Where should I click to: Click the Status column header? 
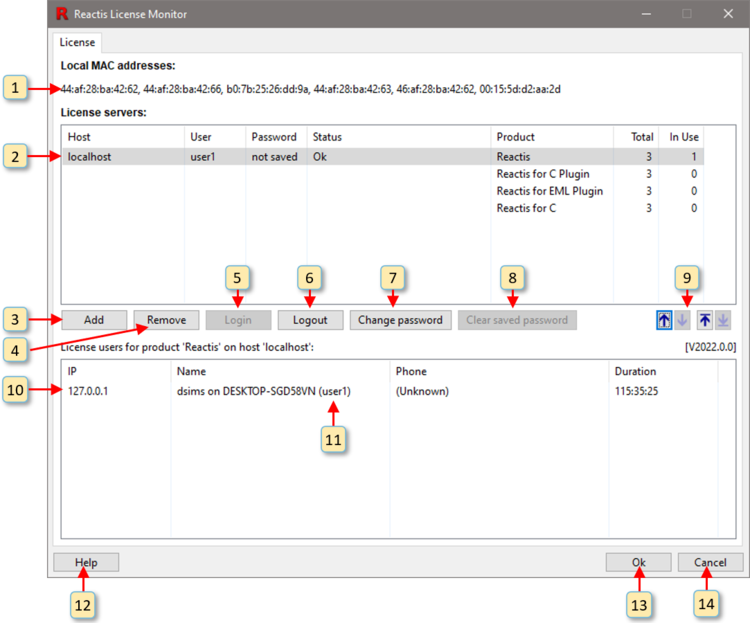point(398,137)
